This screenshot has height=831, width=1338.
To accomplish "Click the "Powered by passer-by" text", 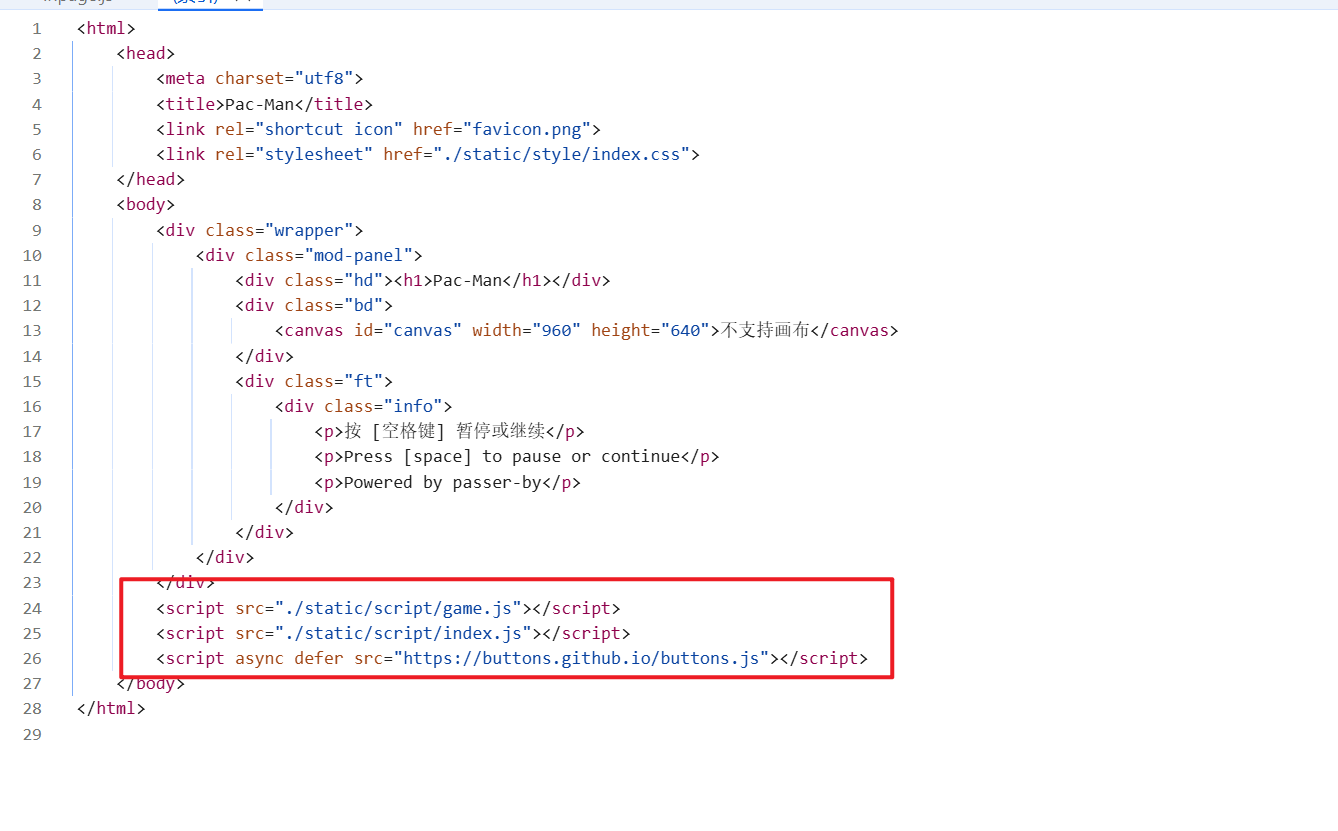I will [x=447, y=482].
